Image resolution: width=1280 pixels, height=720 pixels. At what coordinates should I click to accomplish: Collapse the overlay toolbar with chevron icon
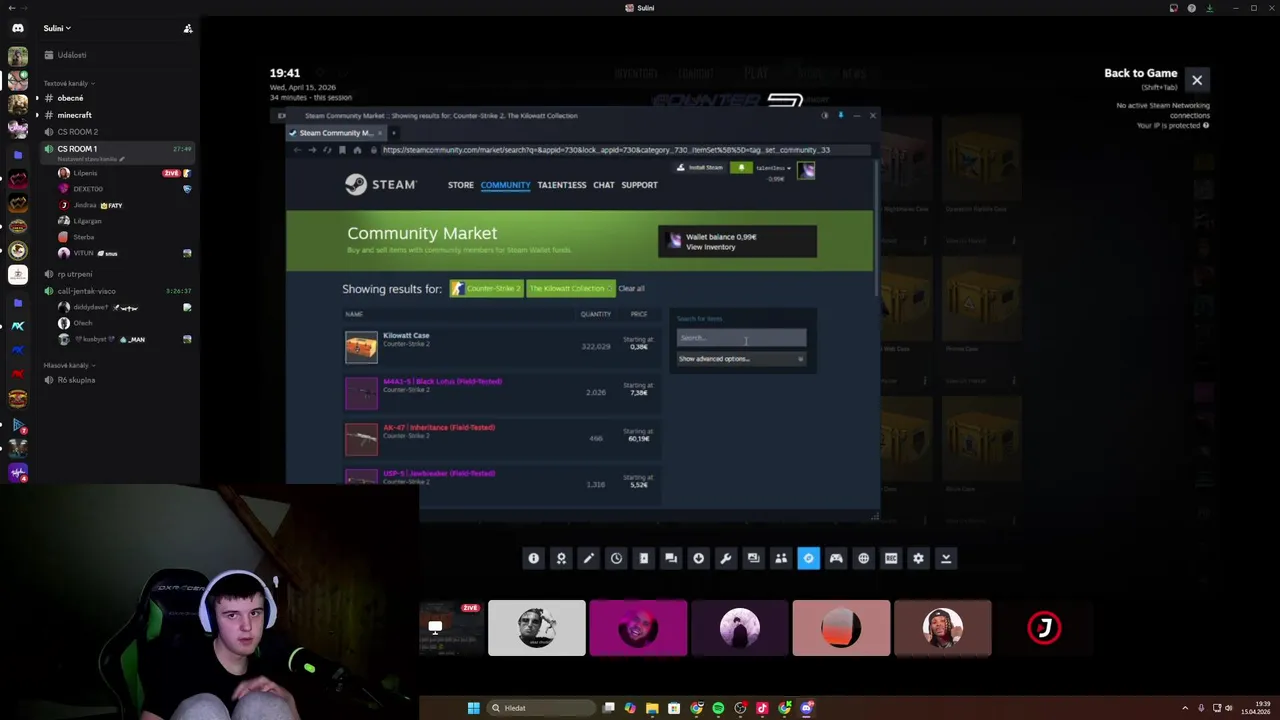[x=946, y=558]
